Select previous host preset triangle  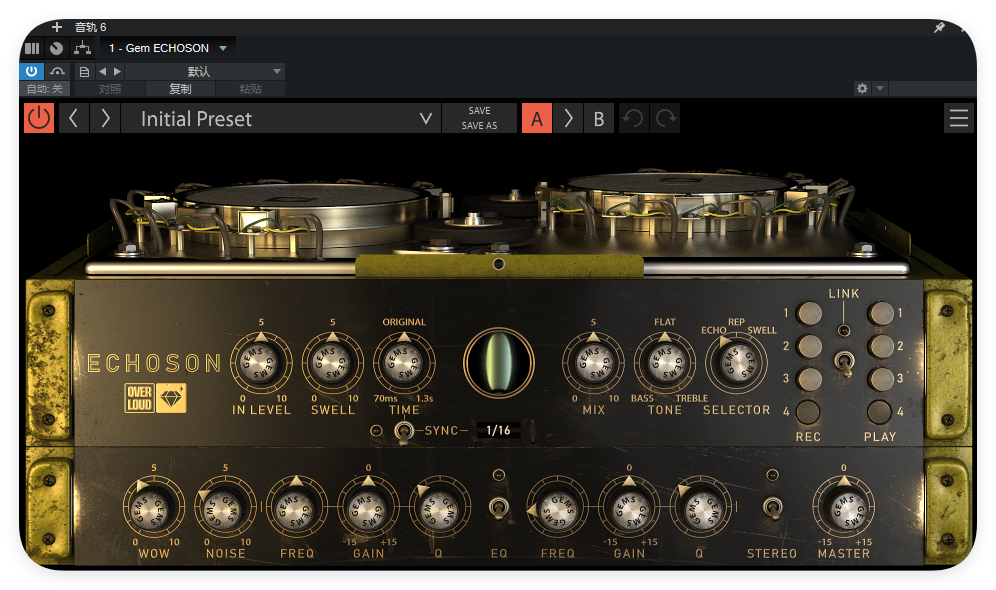tap(102, 72)
